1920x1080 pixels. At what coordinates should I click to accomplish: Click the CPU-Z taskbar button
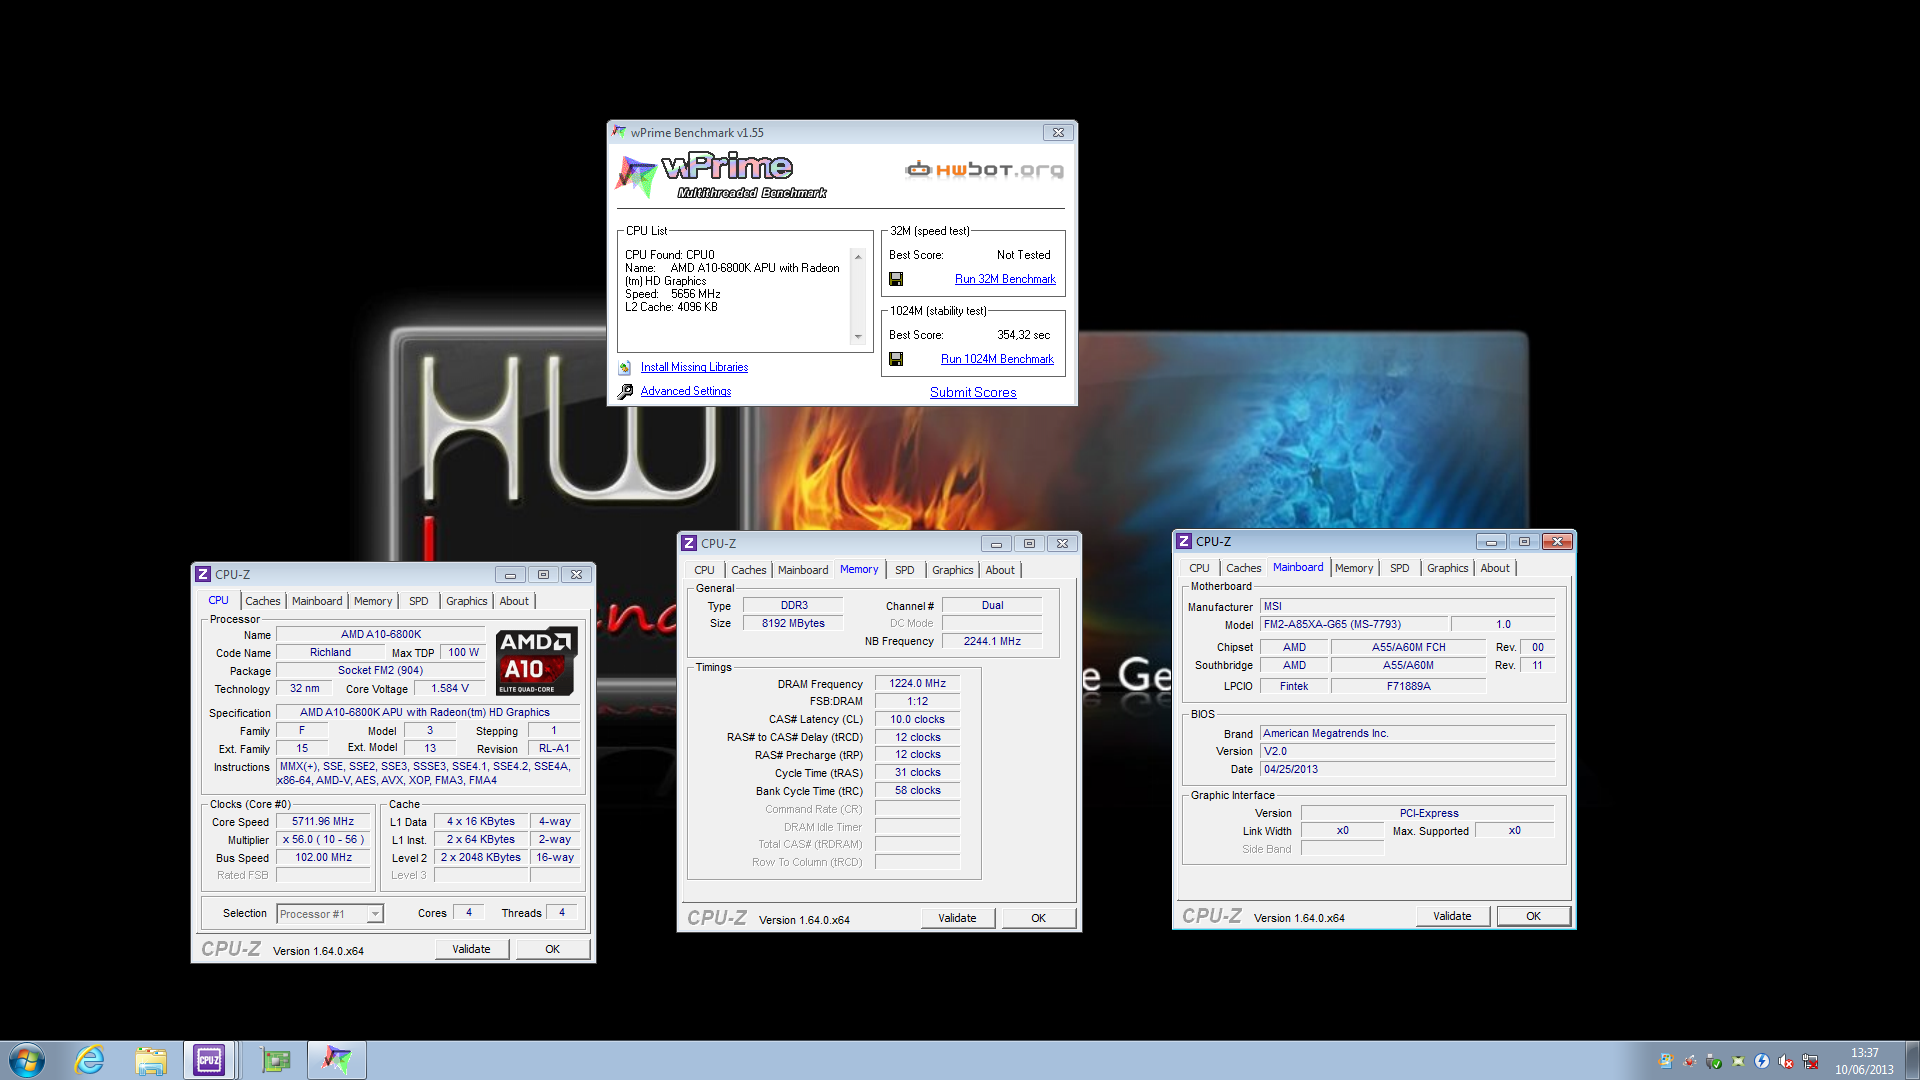(x=209, y=1060)
